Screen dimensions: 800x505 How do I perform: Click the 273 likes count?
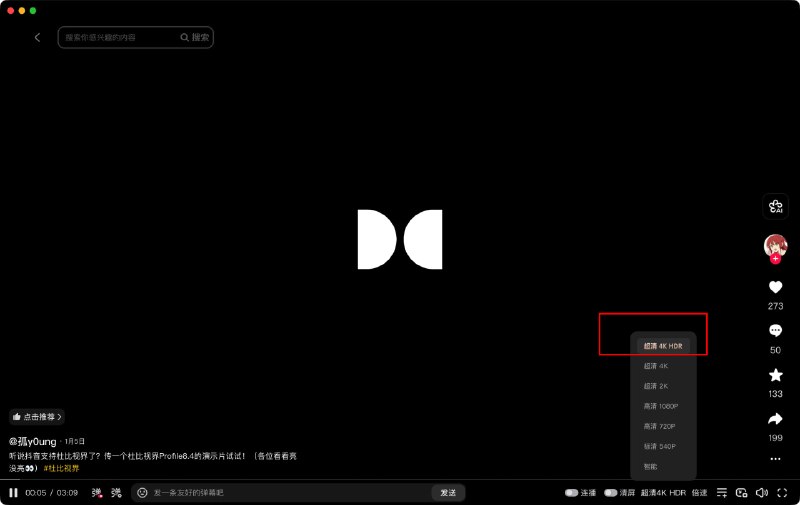pyautogui.click(x=776, y=306)
